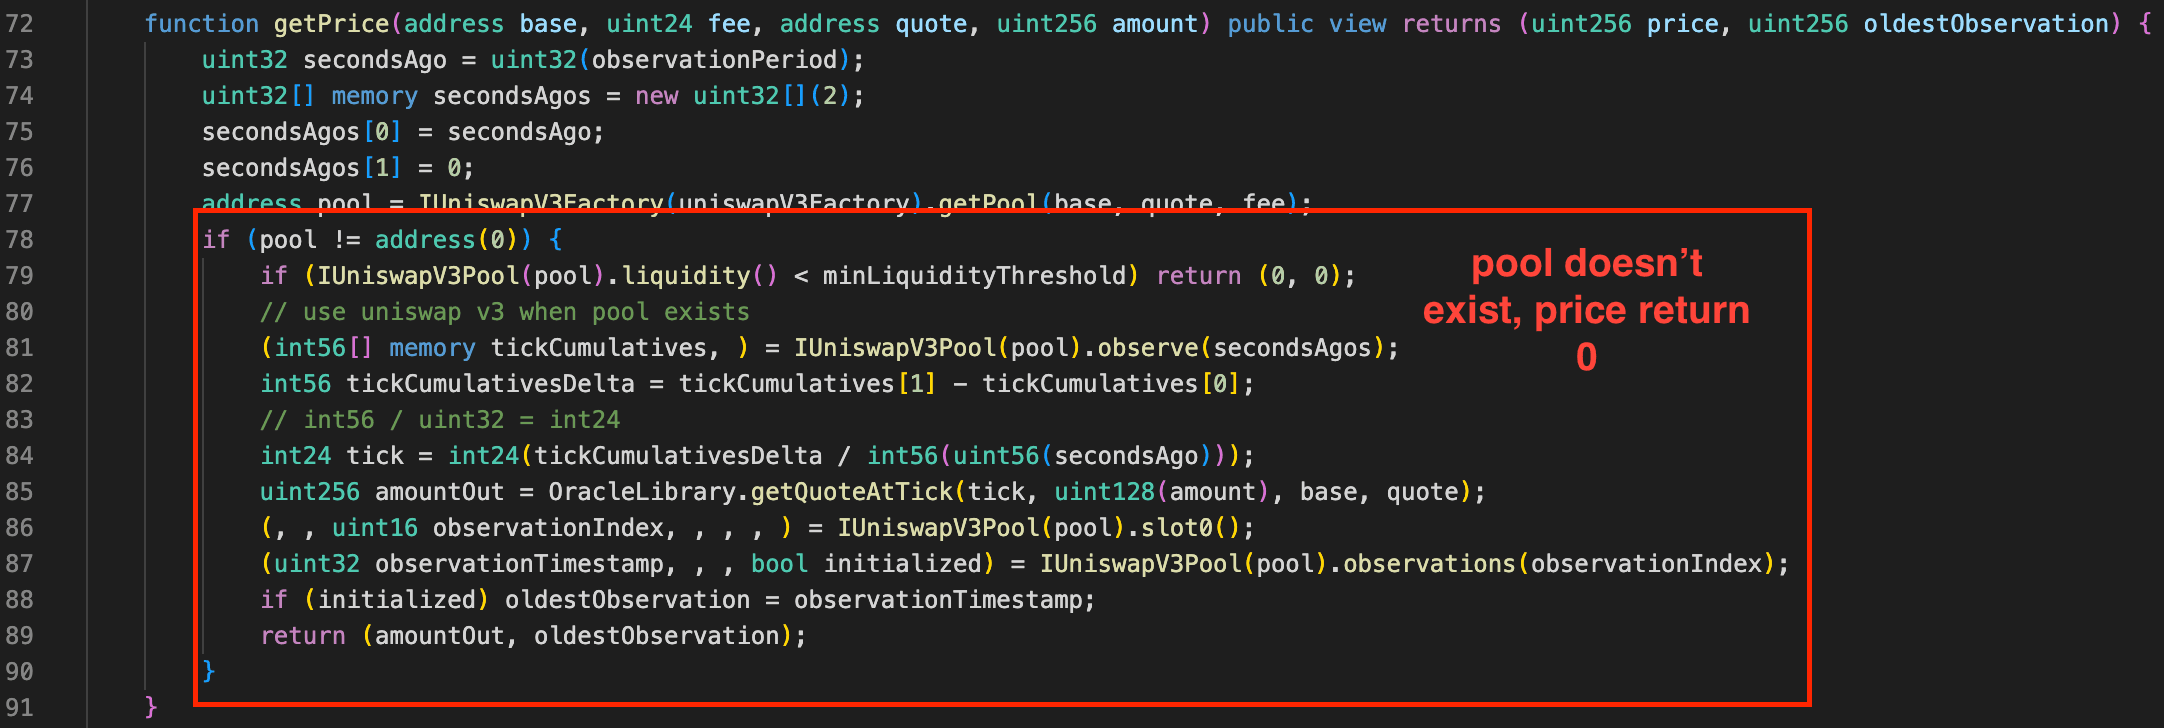Click the getQuoteAtTick method call
The image size is (2164, 728).
pos(852,492)
